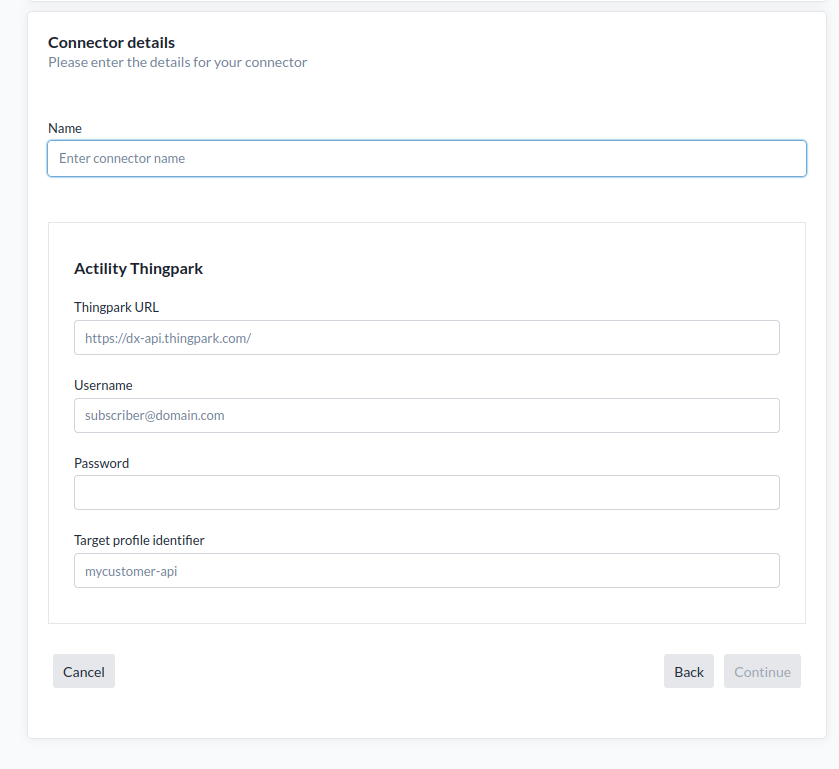Image resolution: width=839 pixels, height=769 pixels.
Task: Click the Target profile identifier label
Action: point(139,540)
